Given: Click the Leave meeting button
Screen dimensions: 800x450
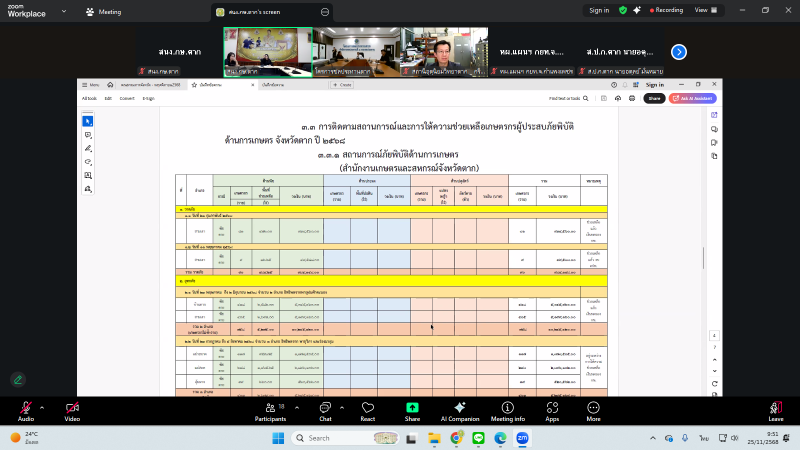Looking at the screenshot, I should tap(775, 408).
